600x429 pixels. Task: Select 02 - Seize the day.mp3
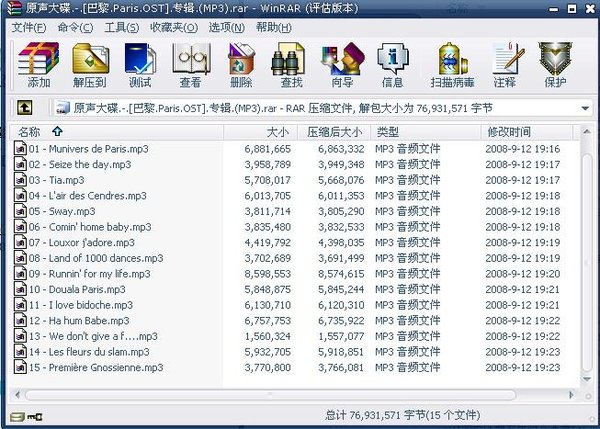point(80,164)
